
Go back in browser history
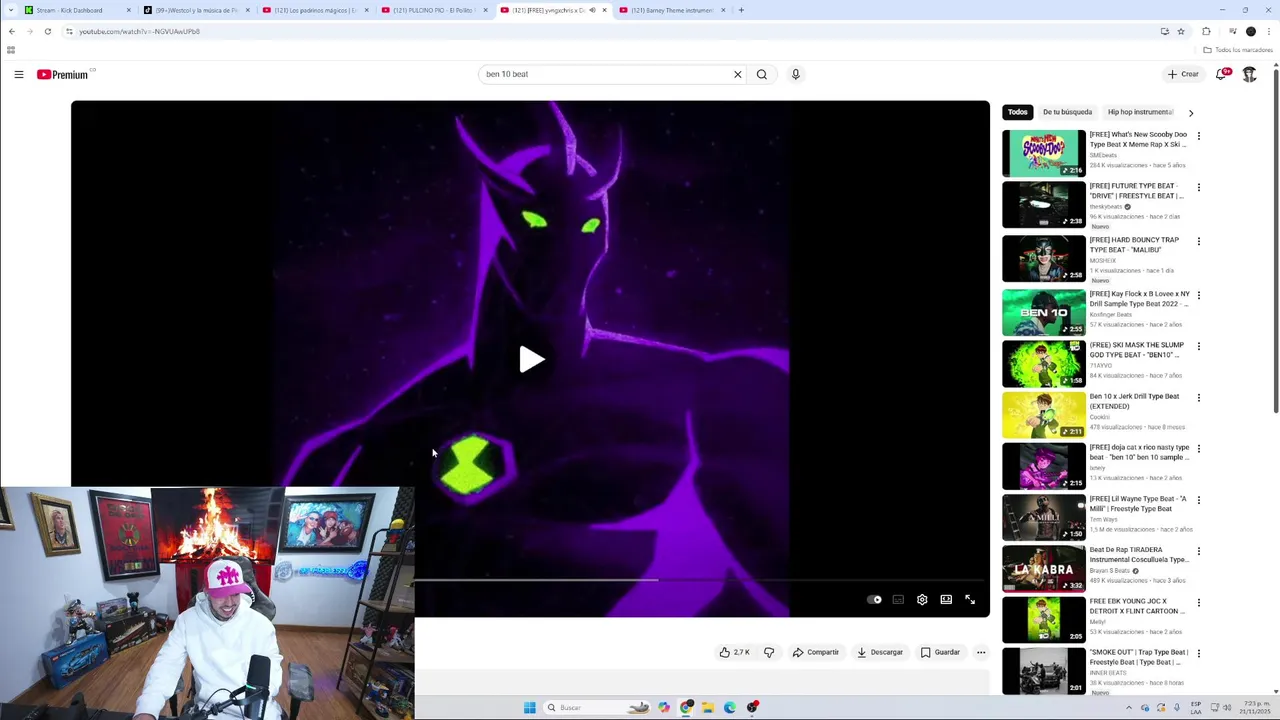click(11, 31)
